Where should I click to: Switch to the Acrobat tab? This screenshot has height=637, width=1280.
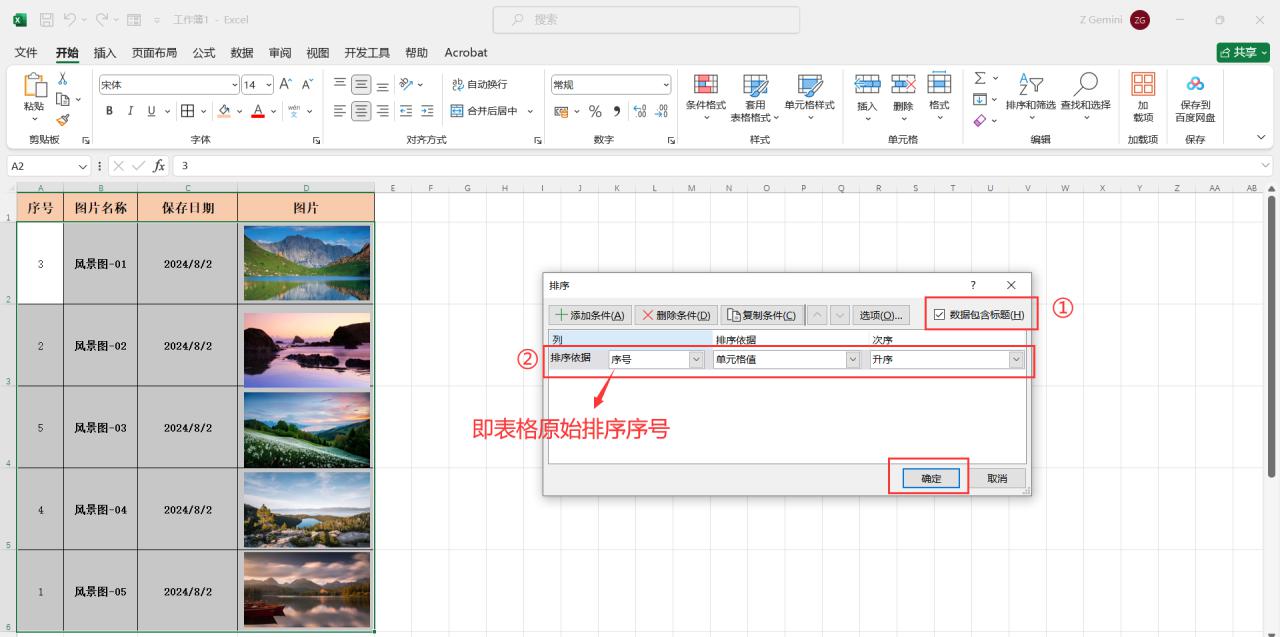[466, 52]
